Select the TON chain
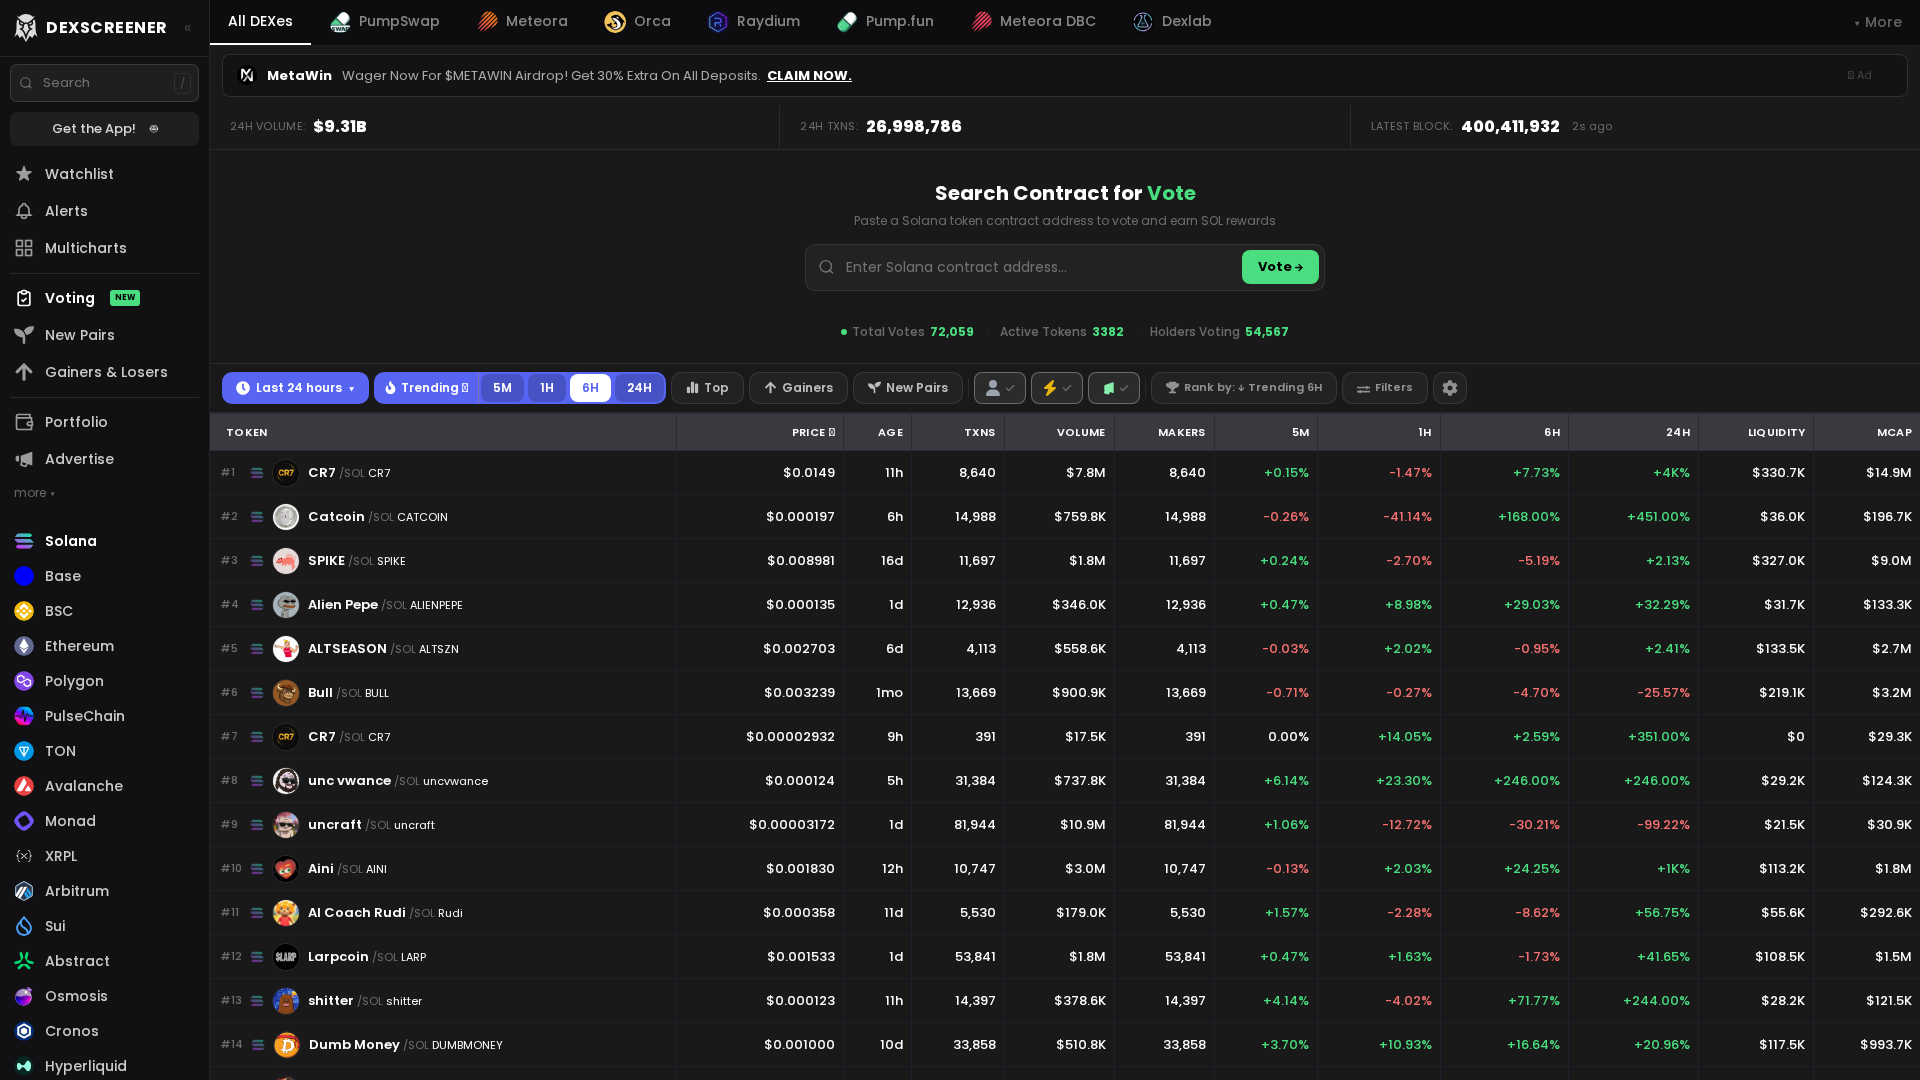This screenshot has width=1920, height=1080. 104,751
